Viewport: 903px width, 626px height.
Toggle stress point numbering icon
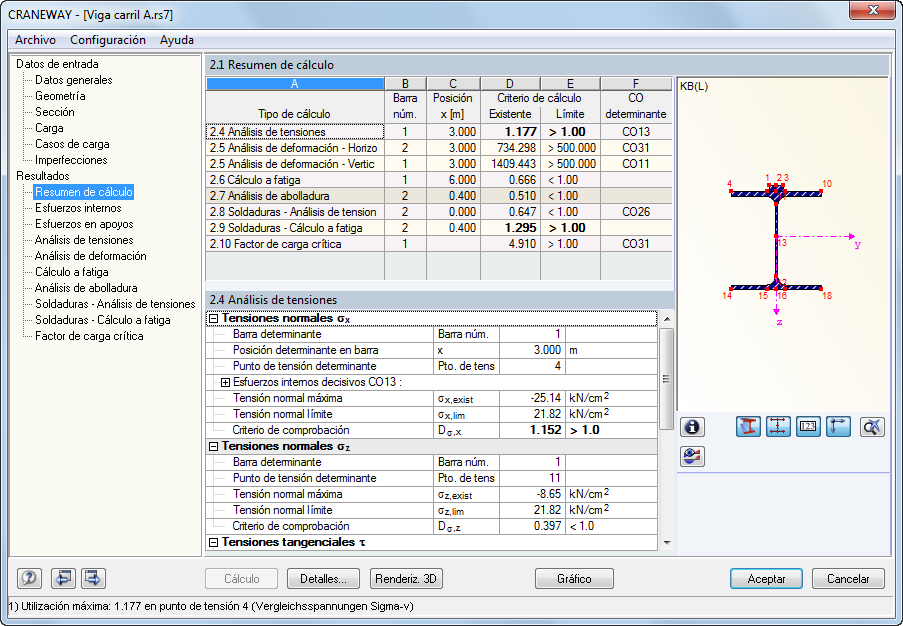tap(808, 427)
